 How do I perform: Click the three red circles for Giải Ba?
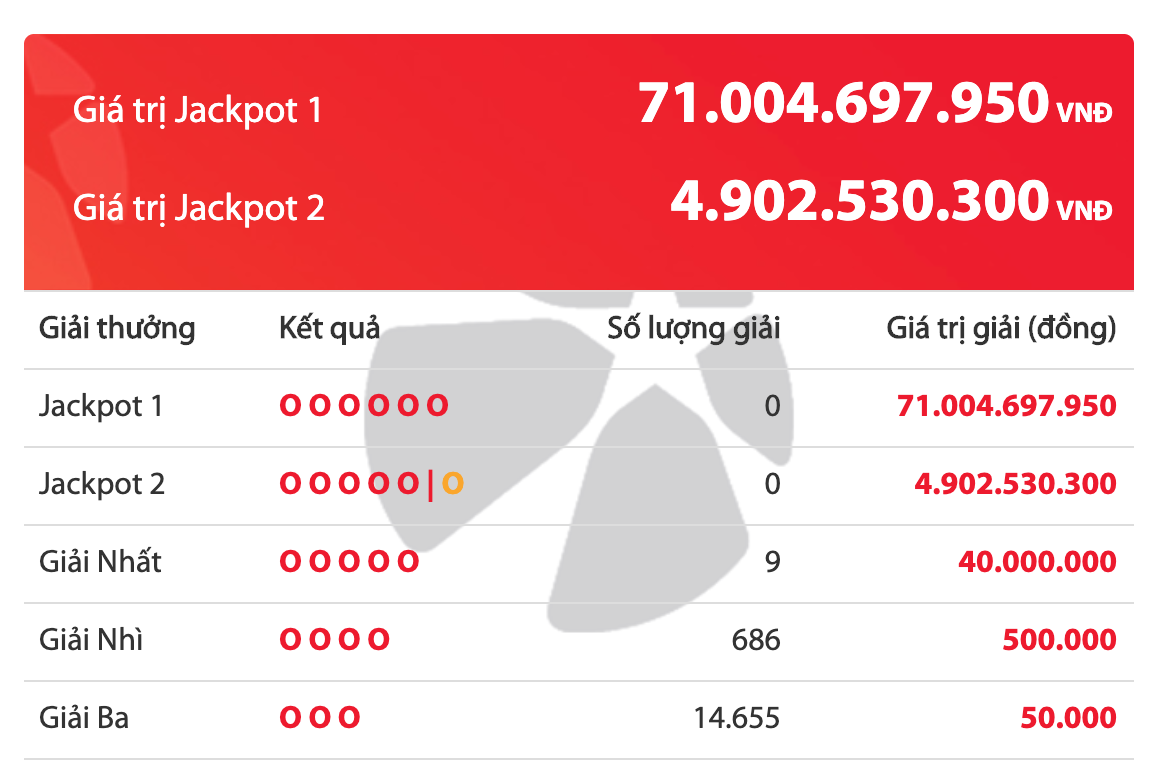[319, 718]
